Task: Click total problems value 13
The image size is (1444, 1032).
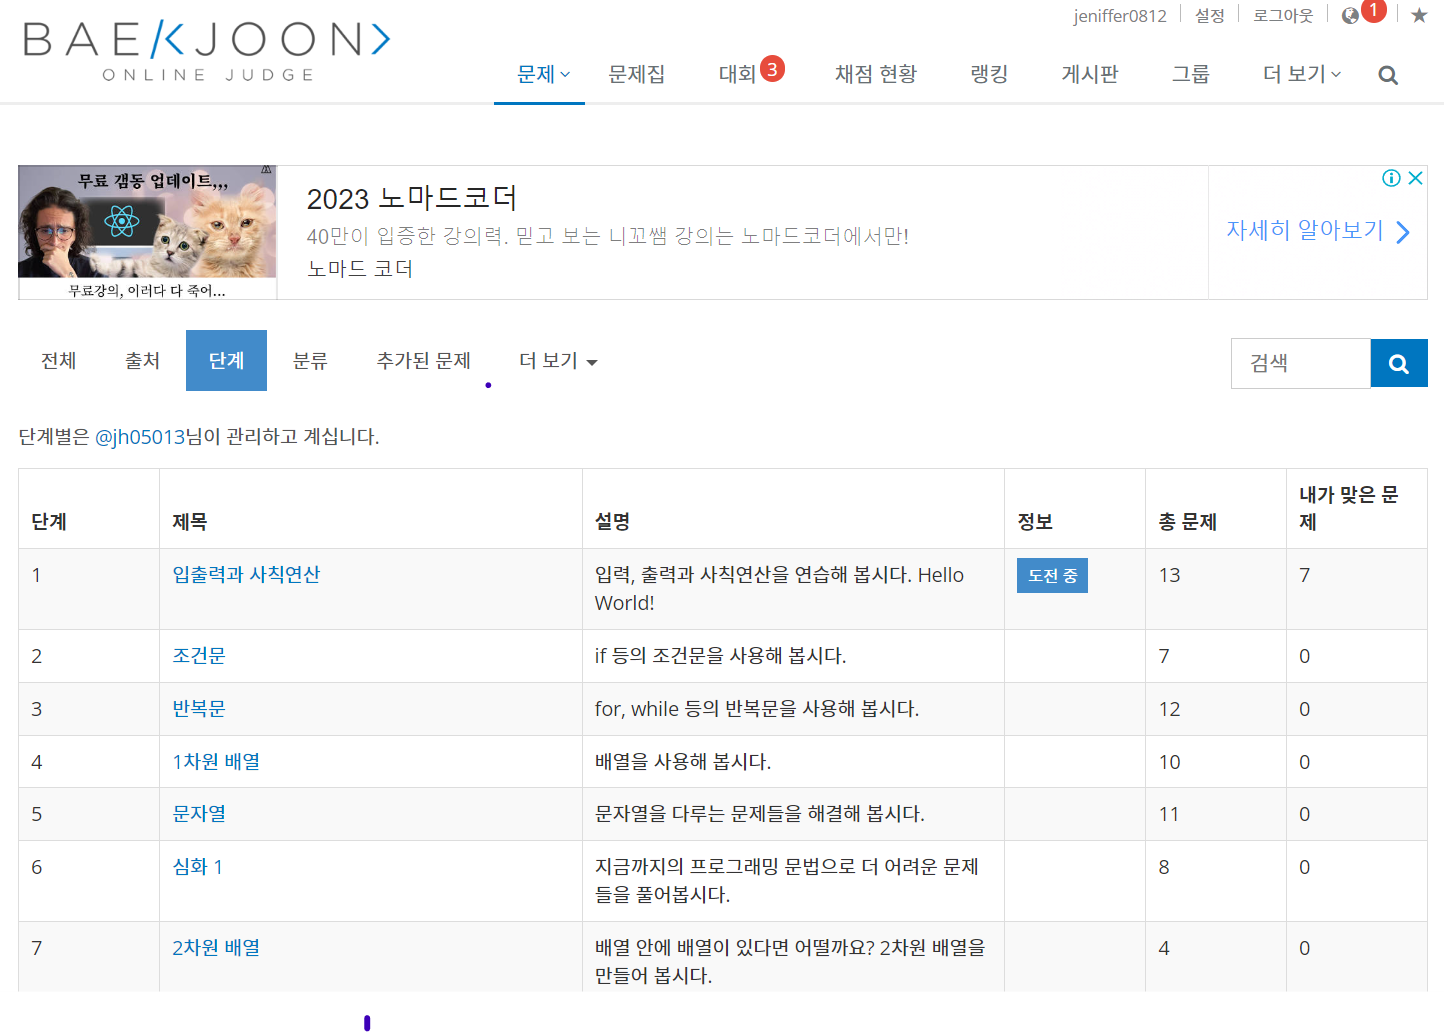Action: pos(1170,575)
